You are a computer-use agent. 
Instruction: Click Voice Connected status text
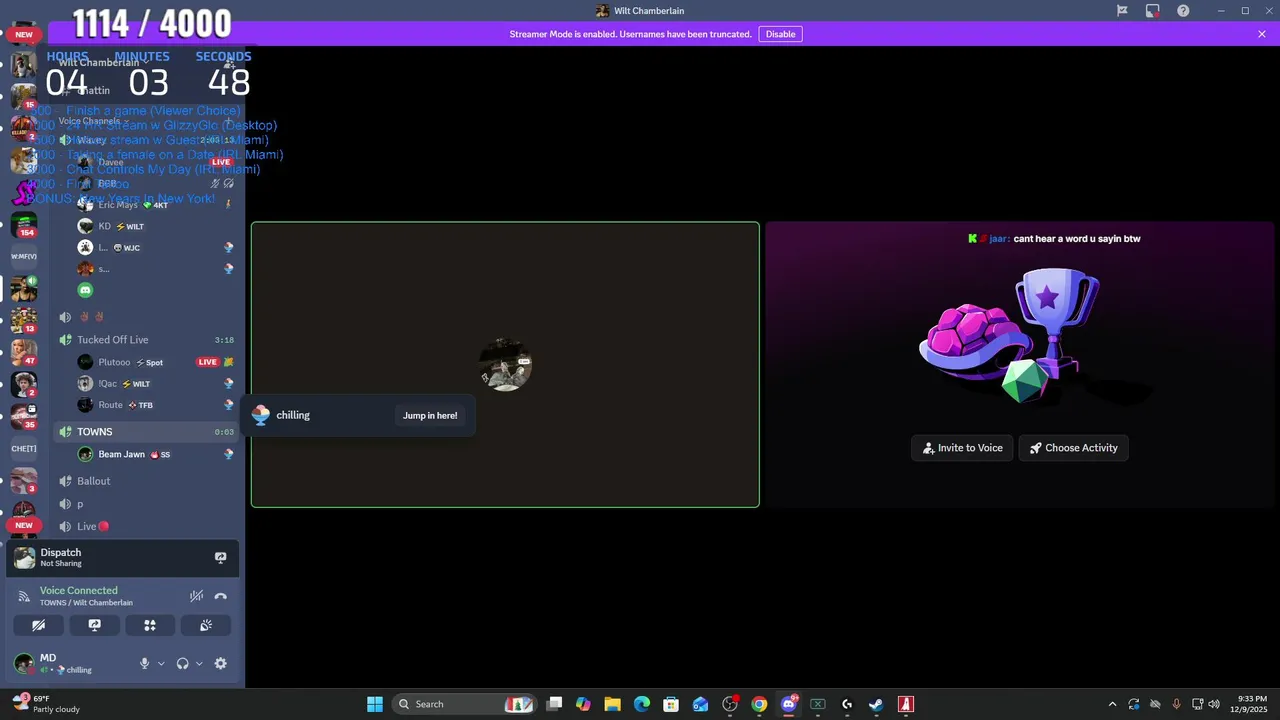point(78,590)
